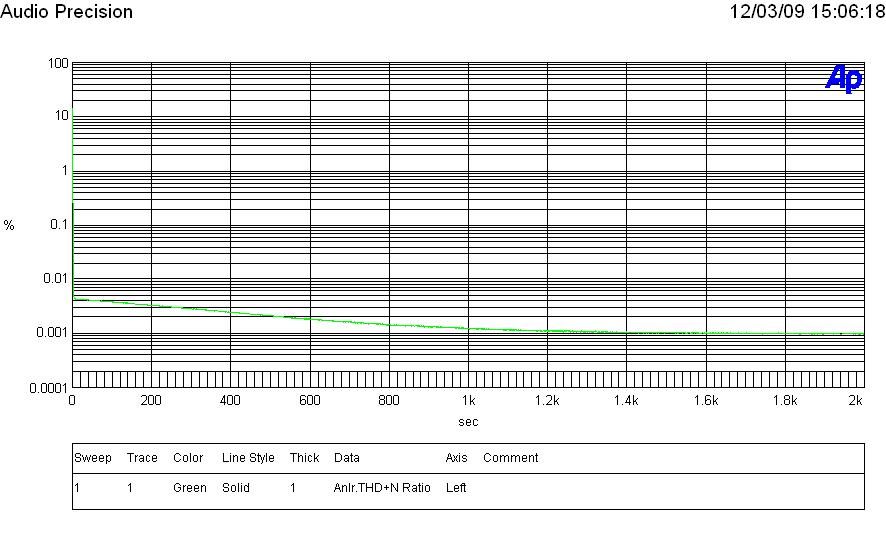The height and width of the screenshot is (534, 886).
Task: Click the 'Sweep' column header in legend
Action: 93,458
